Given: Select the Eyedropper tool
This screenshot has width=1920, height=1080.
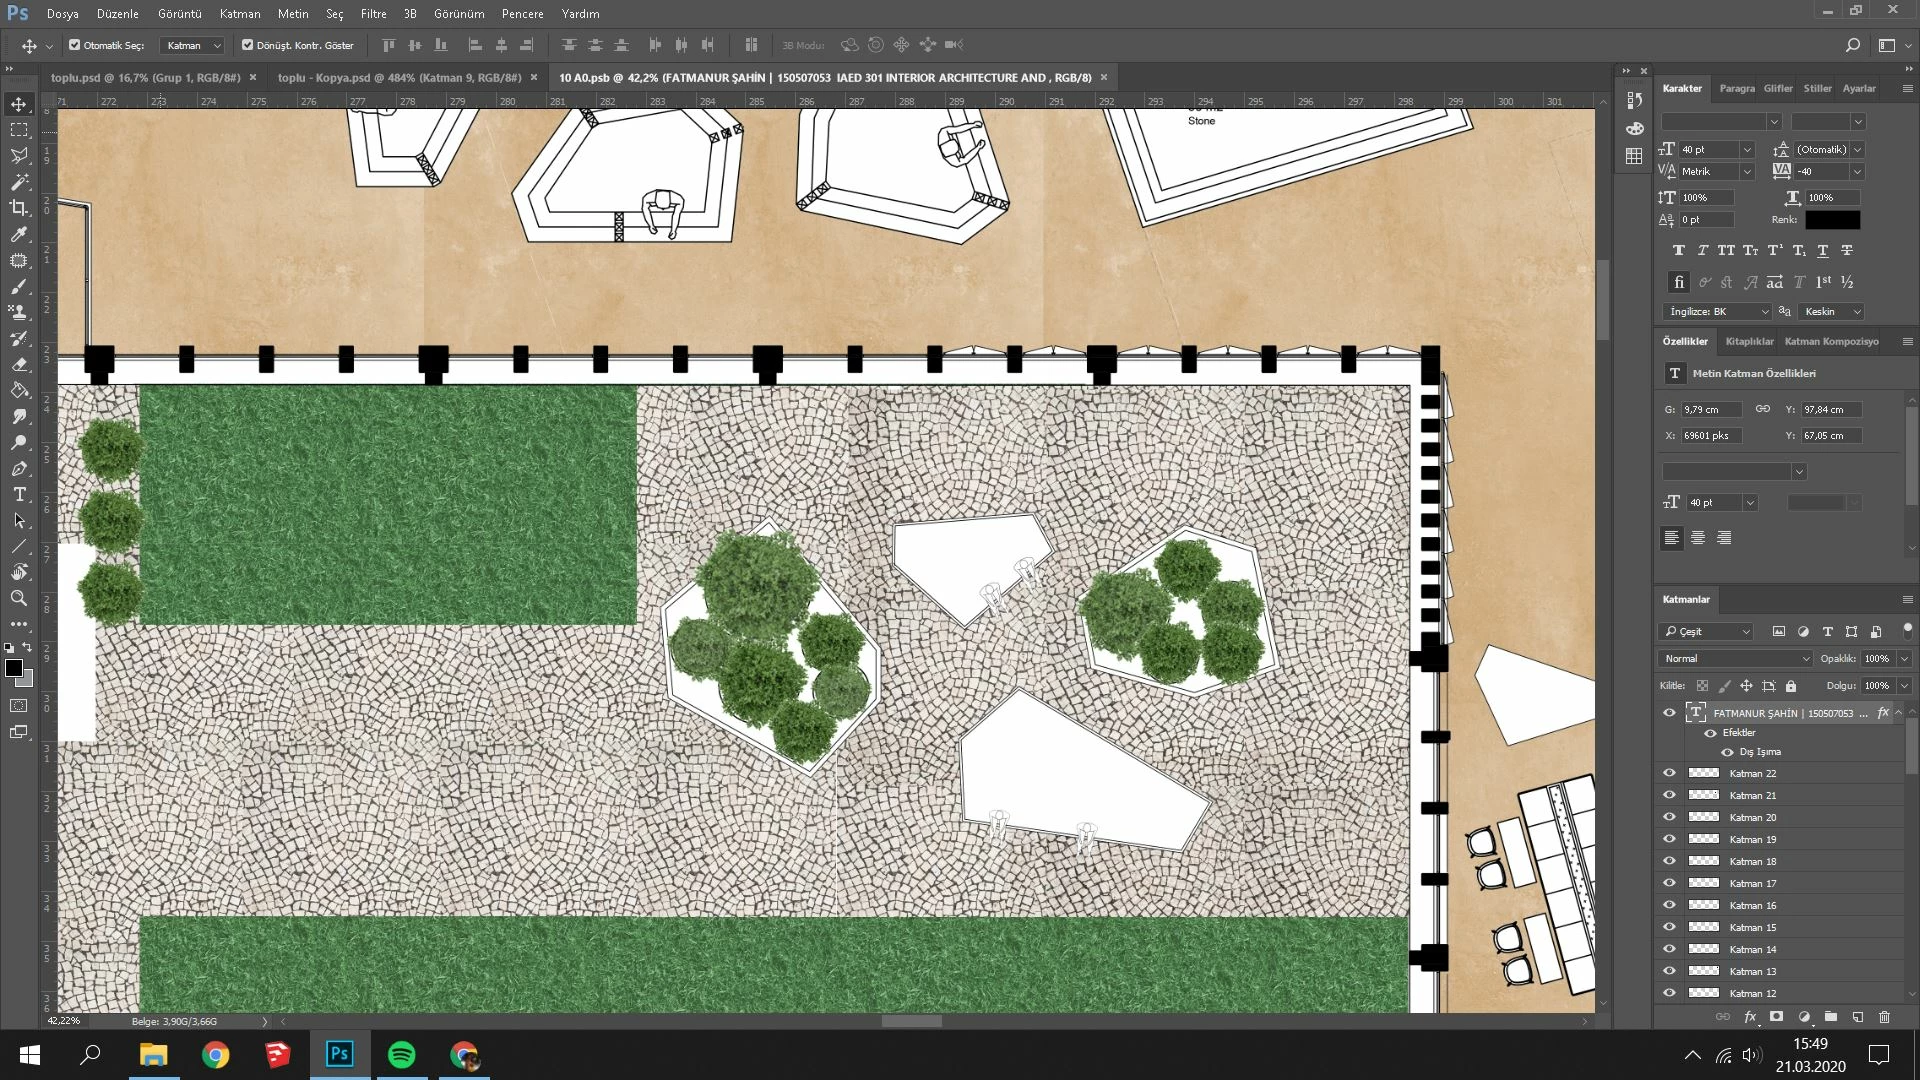Looking at the screenshot, I should coord(19,234).
